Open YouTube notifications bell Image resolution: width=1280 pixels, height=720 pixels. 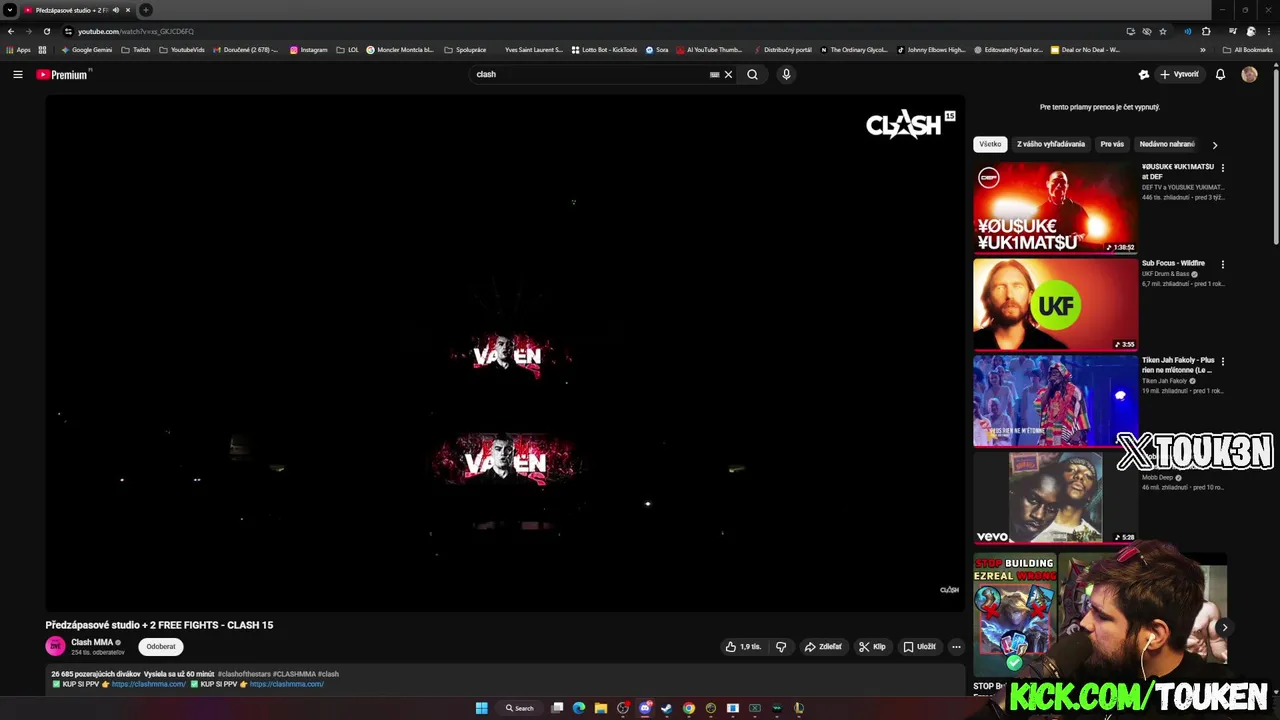click(1220, 74)
